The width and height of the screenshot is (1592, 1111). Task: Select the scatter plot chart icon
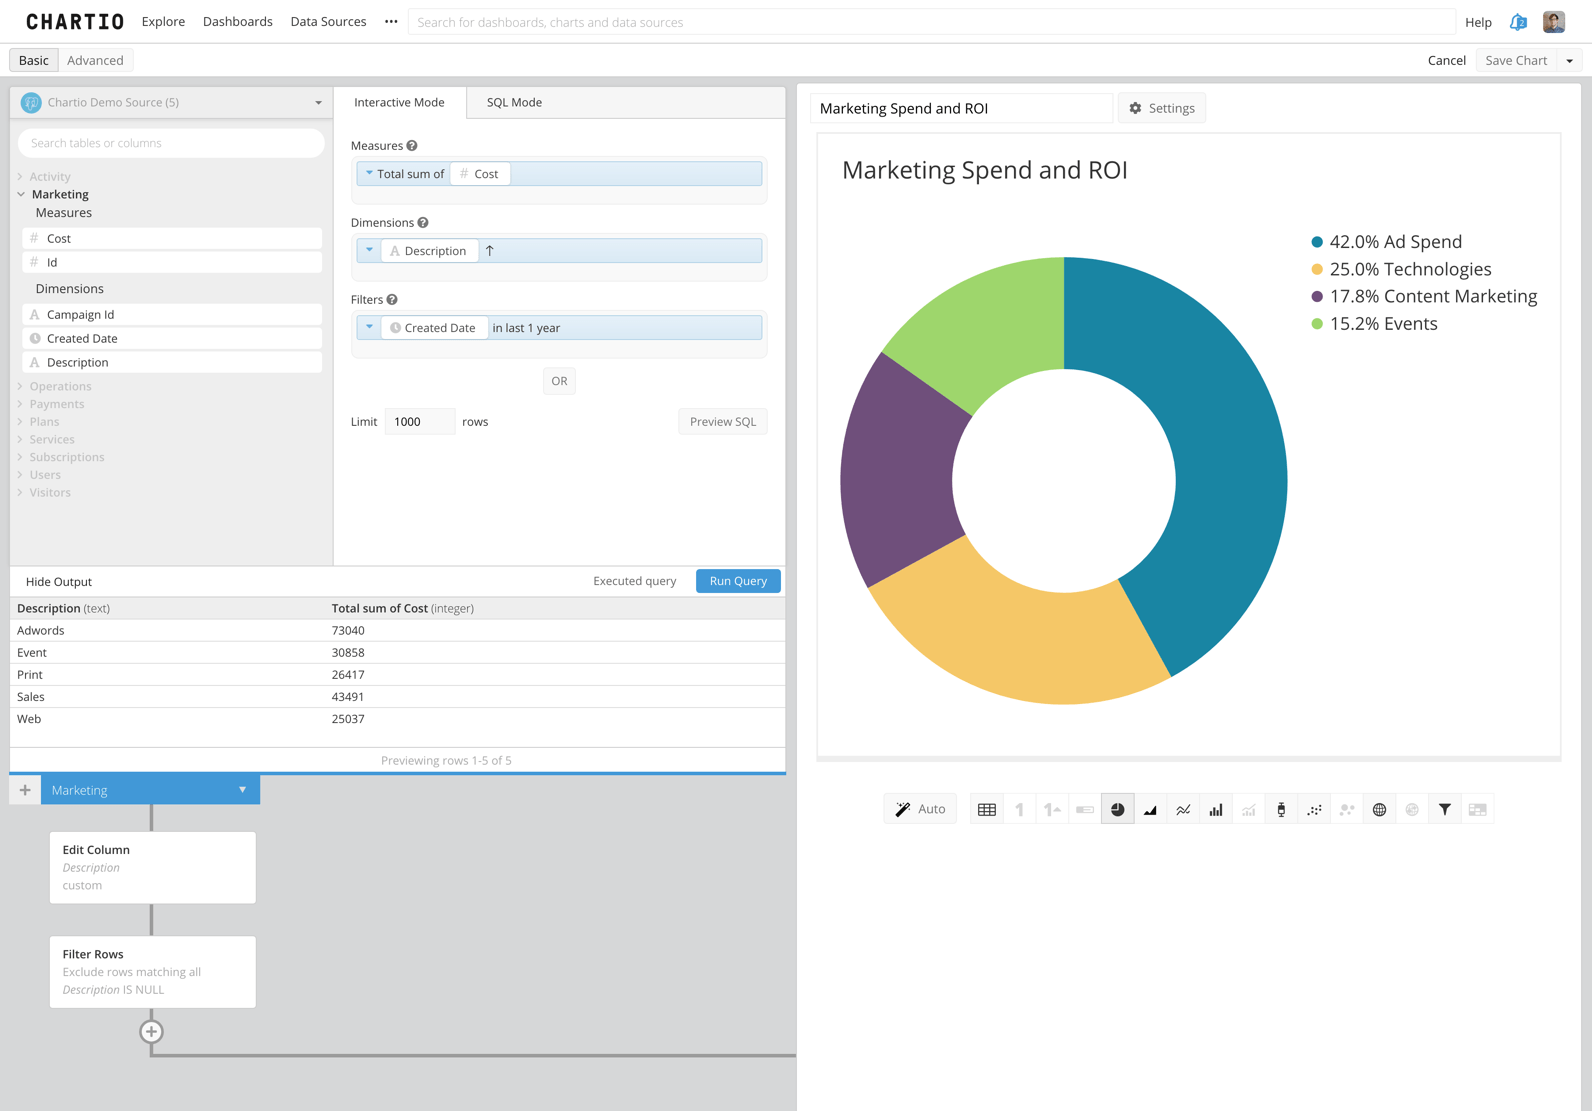pos(1314,809)
